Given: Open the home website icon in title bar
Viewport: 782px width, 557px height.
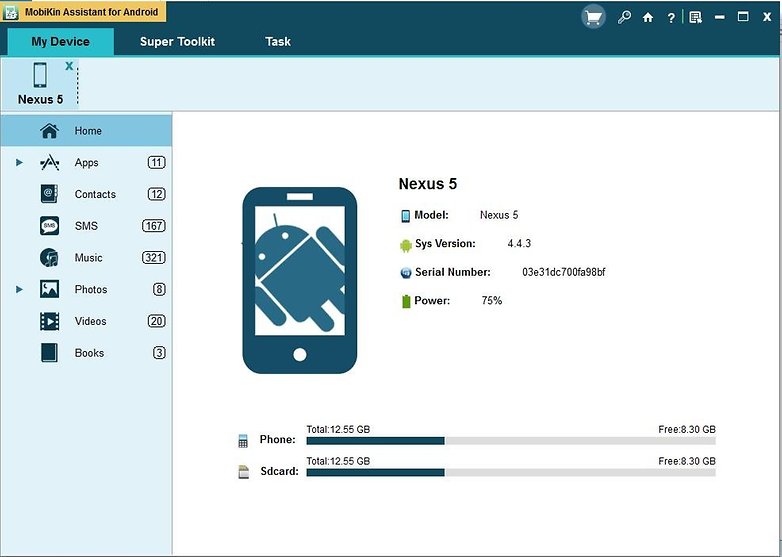Looking at the screenshot, I should click(x=647, y=17).
